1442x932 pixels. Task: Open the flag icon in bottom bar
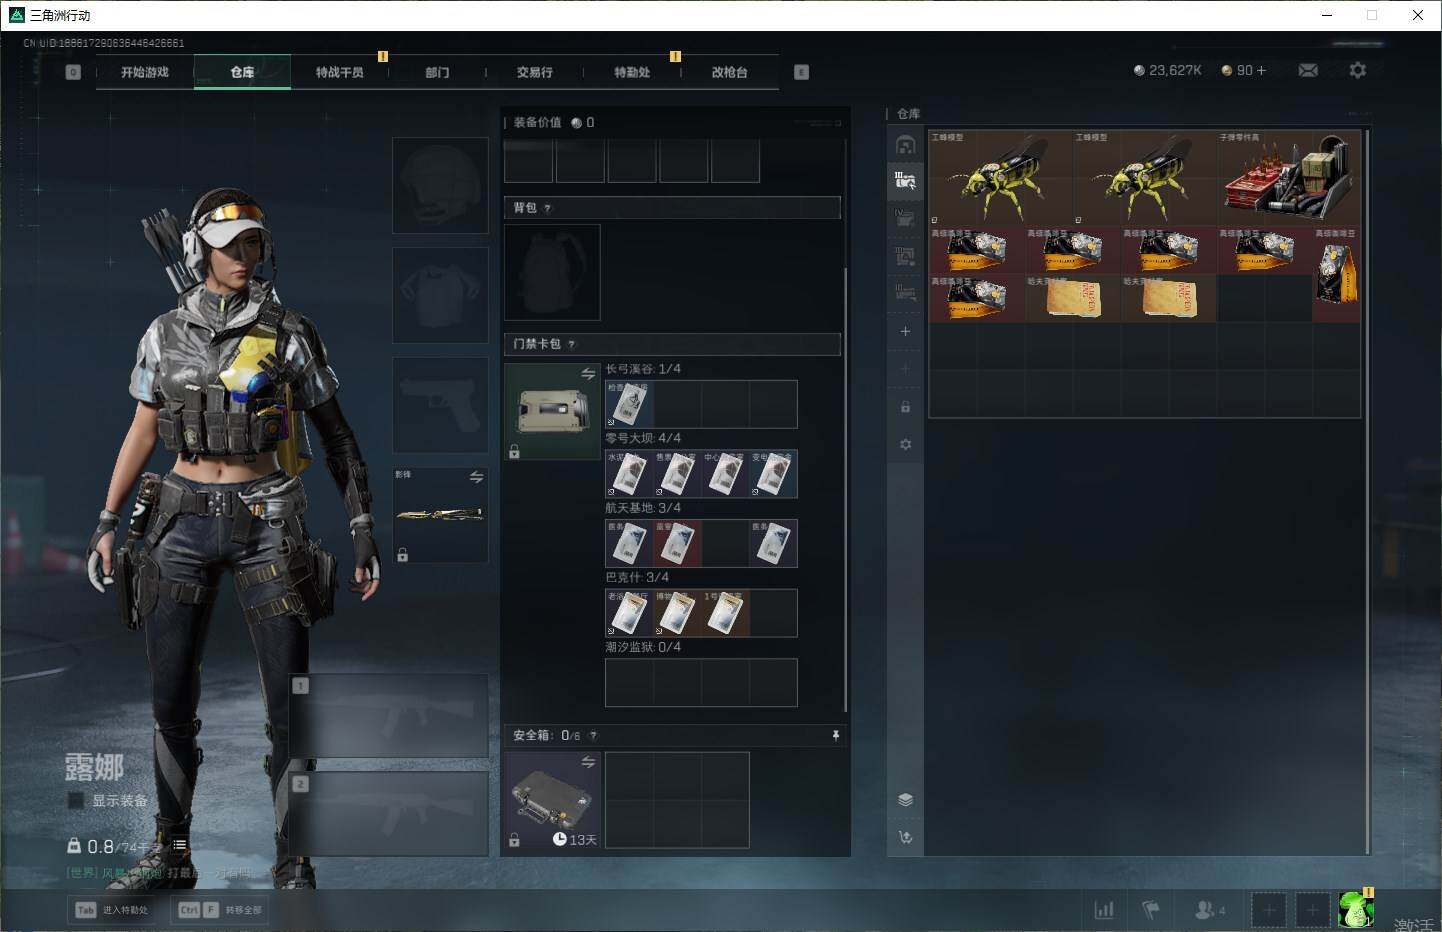1151,910
